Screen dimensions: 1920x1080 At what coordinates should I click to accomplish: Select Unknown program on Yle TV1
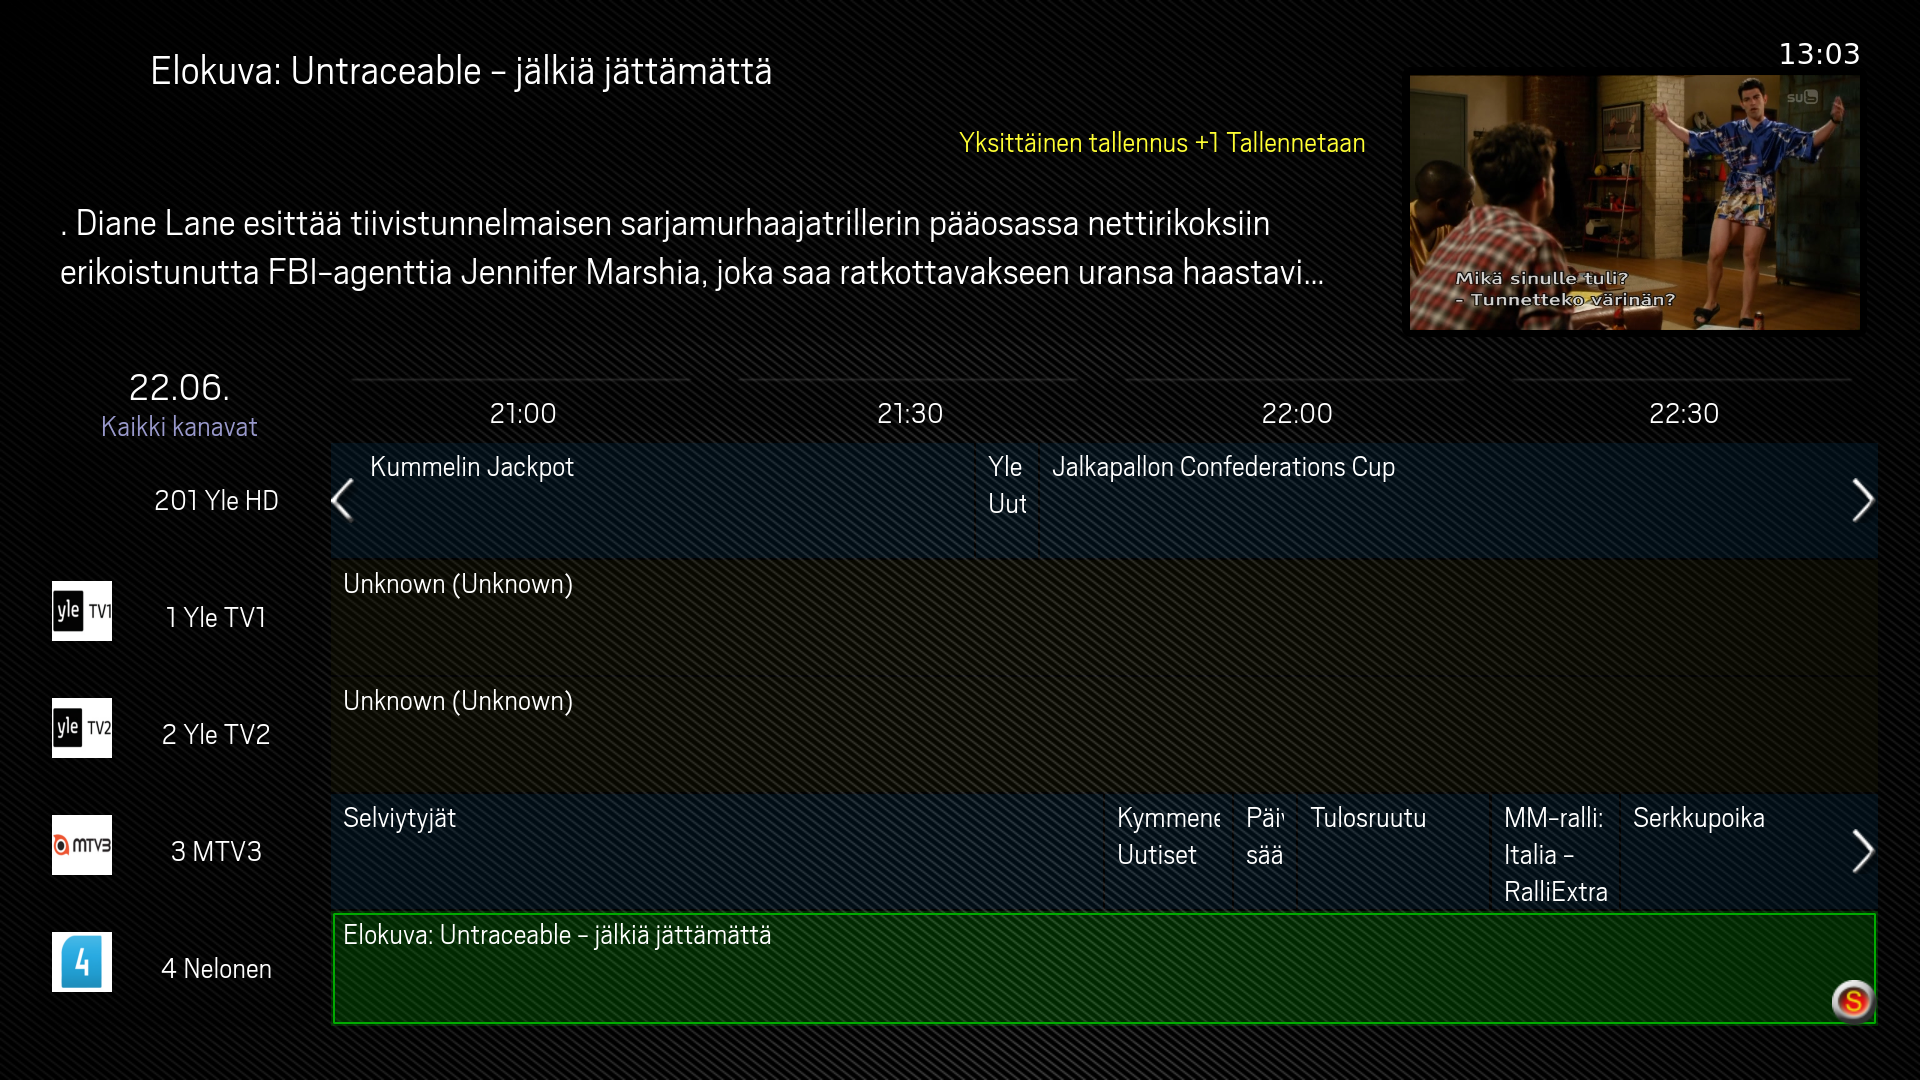point(1104,617)
